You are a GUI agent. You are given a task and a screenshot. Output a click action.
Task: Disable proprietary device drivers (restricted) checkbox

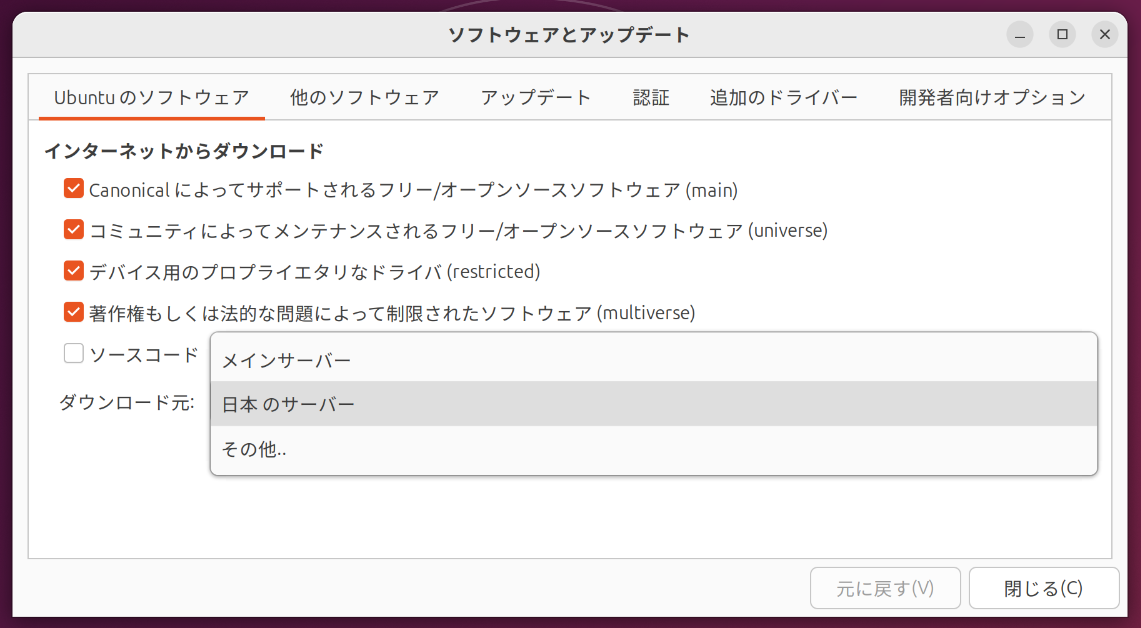pyautogui.click(x=73, y=271)
